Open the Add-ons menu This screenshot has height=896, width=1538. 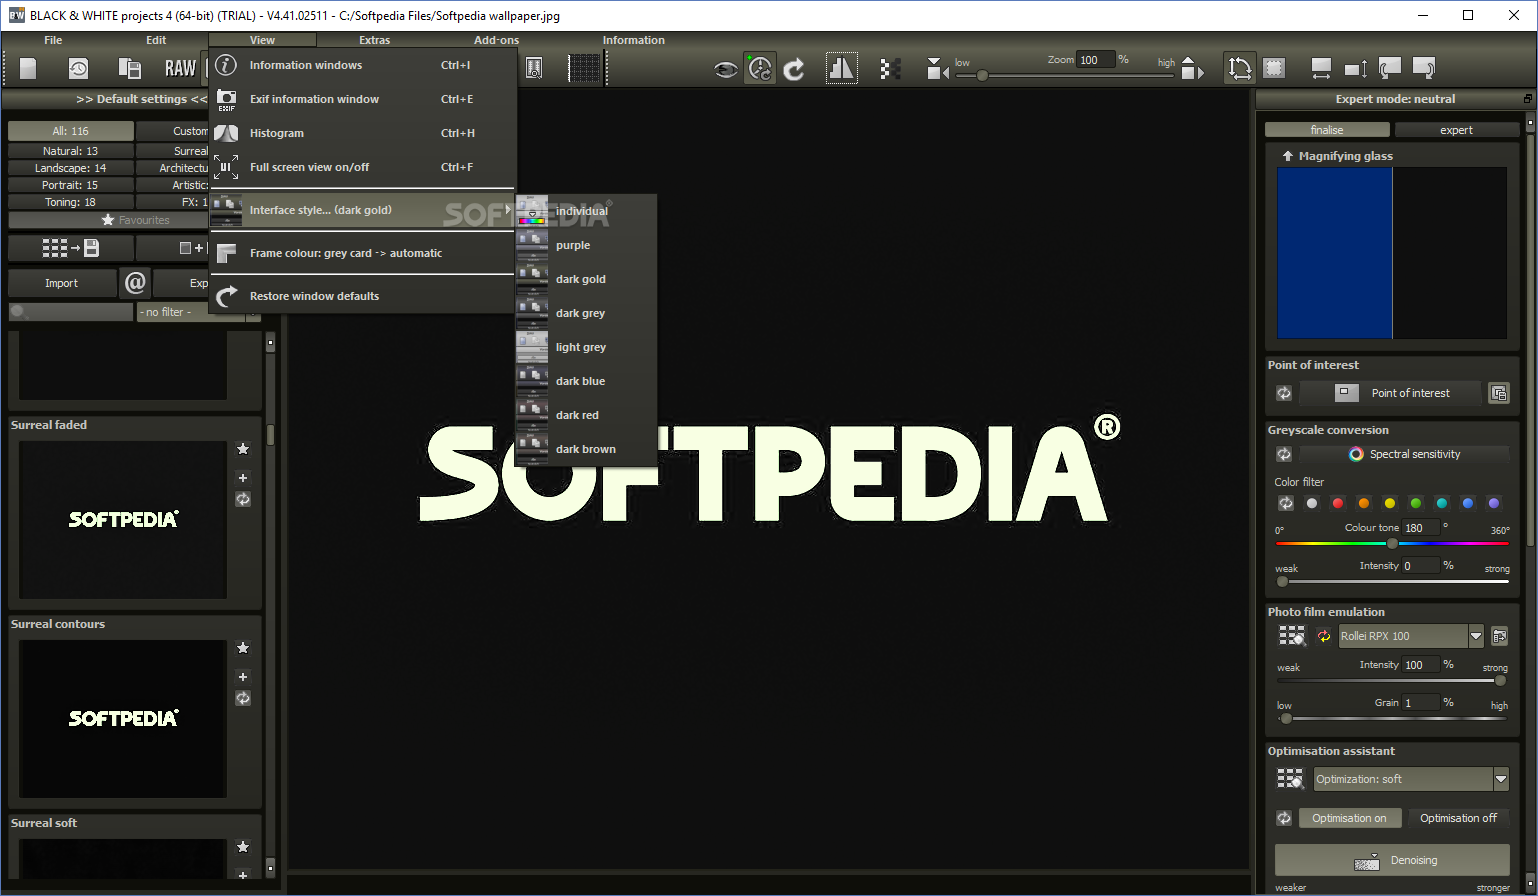pos(497,40)
